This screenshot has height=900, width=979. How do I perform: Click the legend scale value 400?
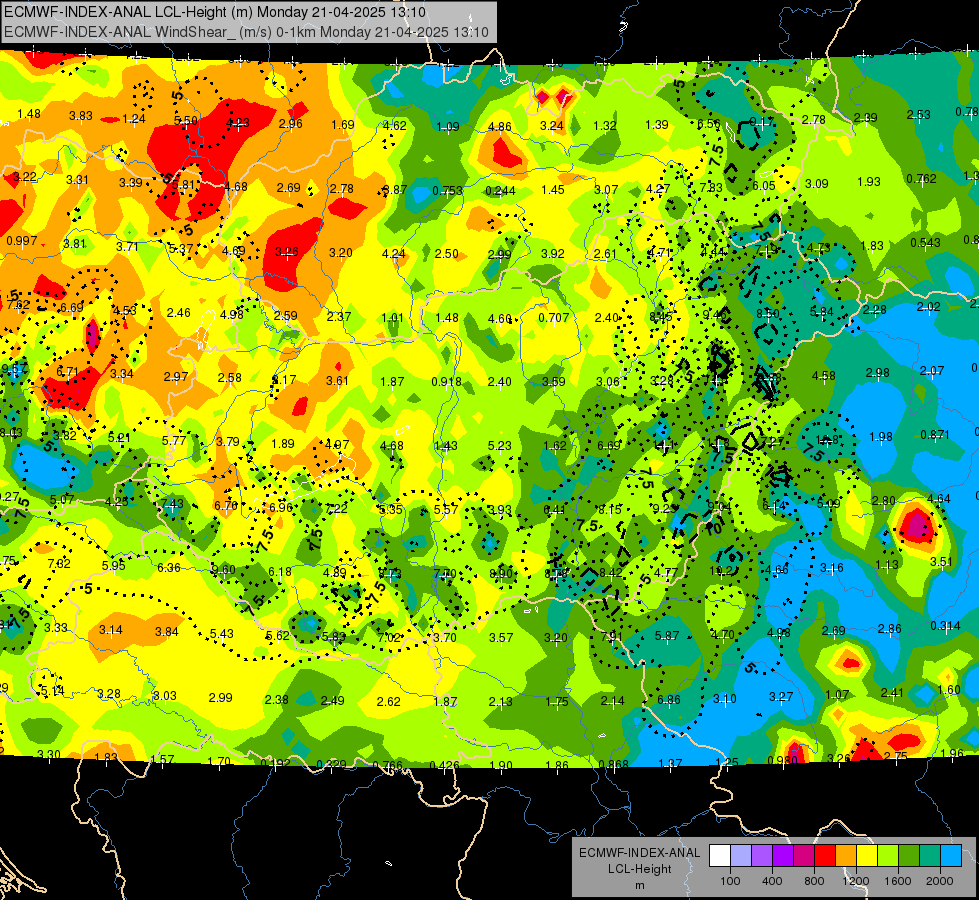tap(772, 881)
